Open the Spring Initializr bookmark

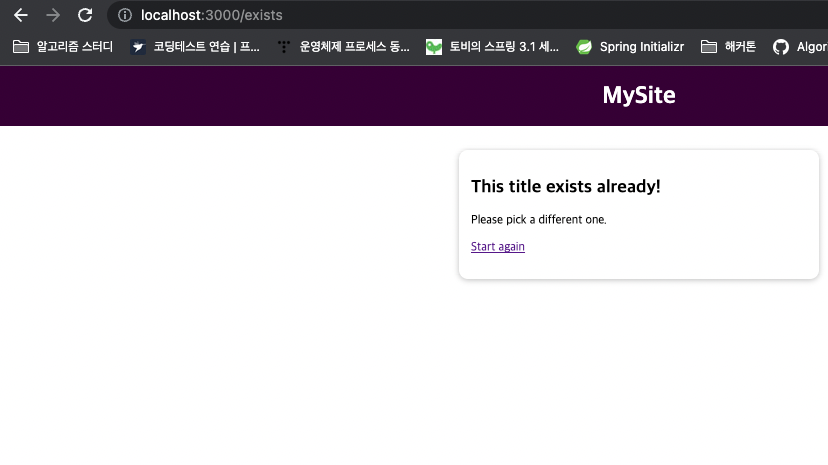point(630,47)
